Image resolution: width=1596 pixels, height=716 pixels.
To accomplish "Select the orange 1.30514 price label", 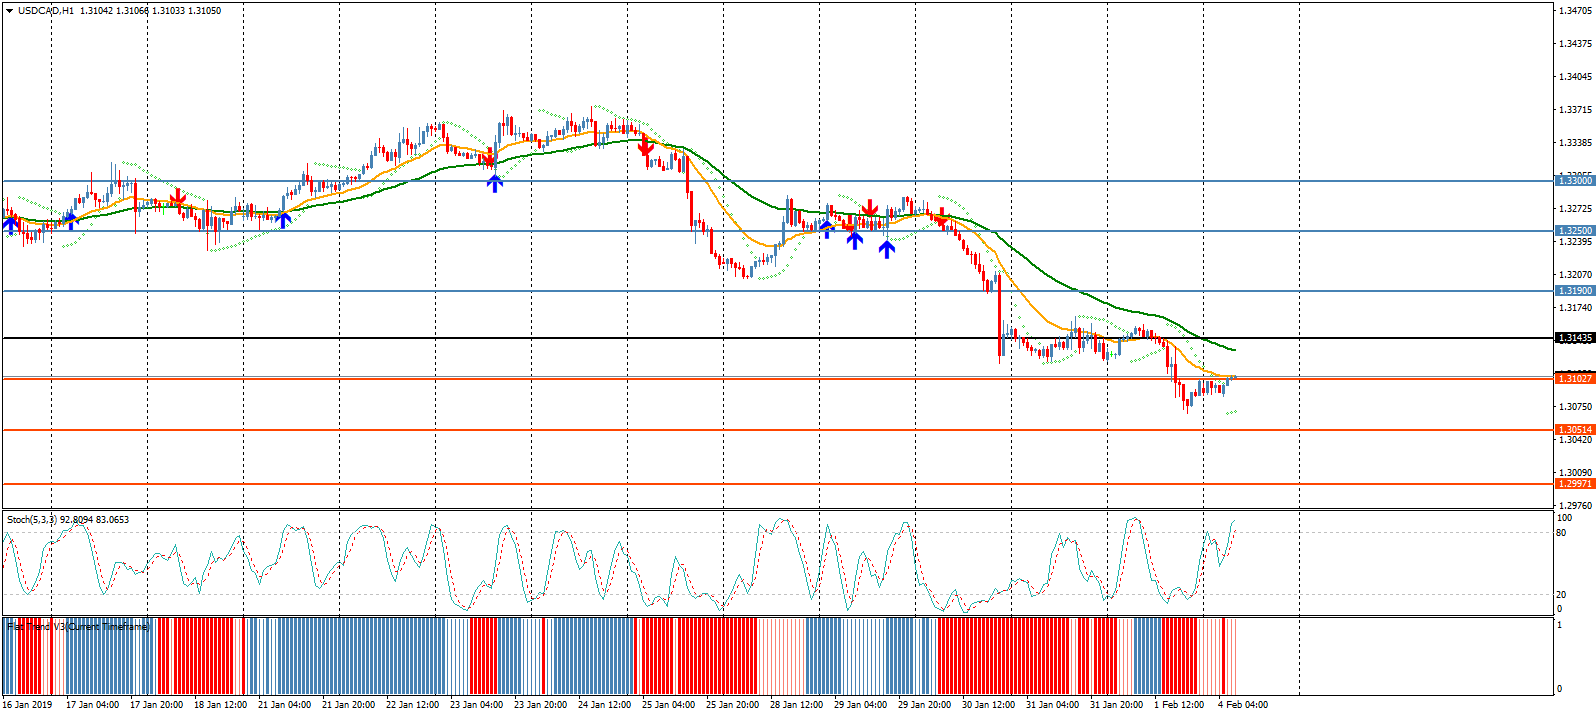I will pyautogui.click(x=1574, y=430).
